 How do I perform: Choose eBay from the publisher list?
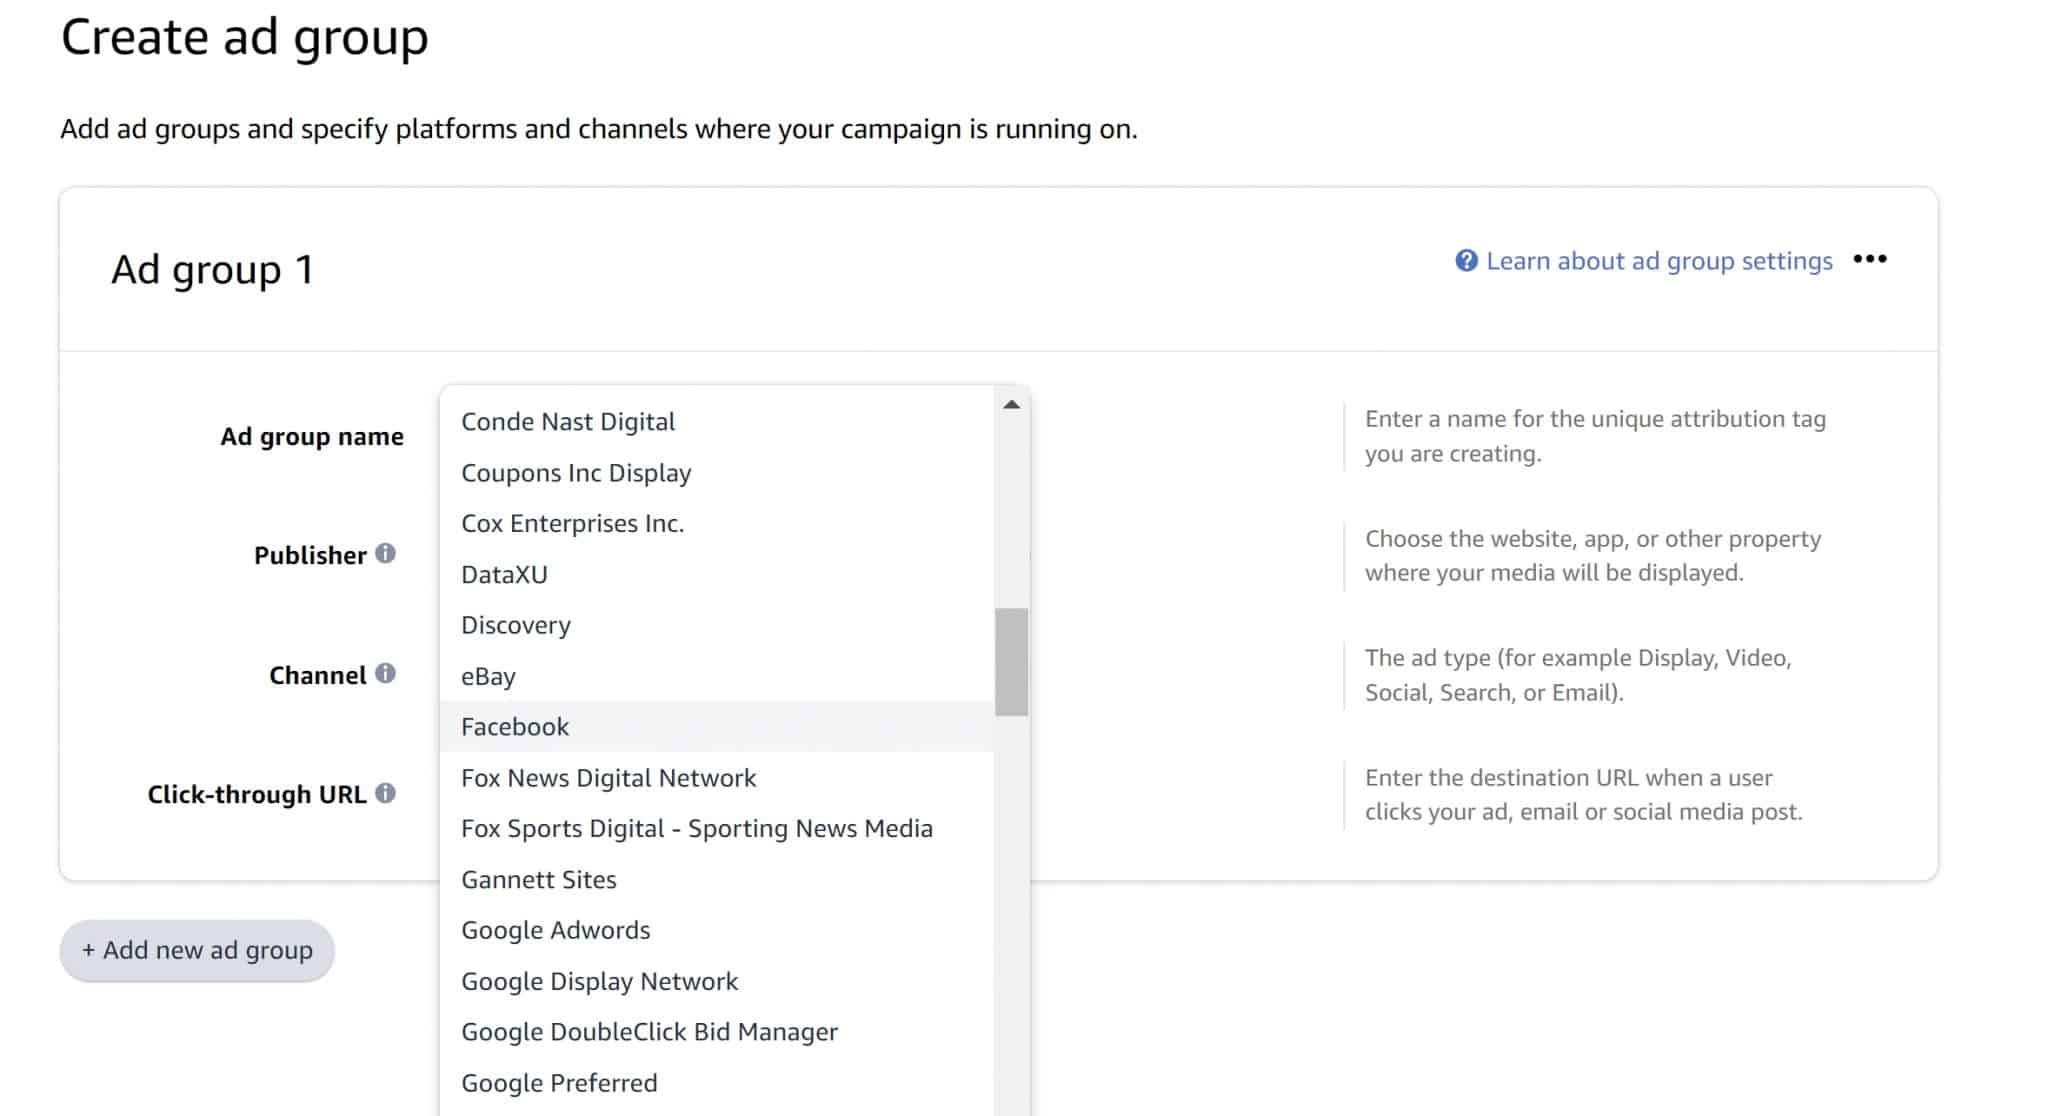(716, 676)
